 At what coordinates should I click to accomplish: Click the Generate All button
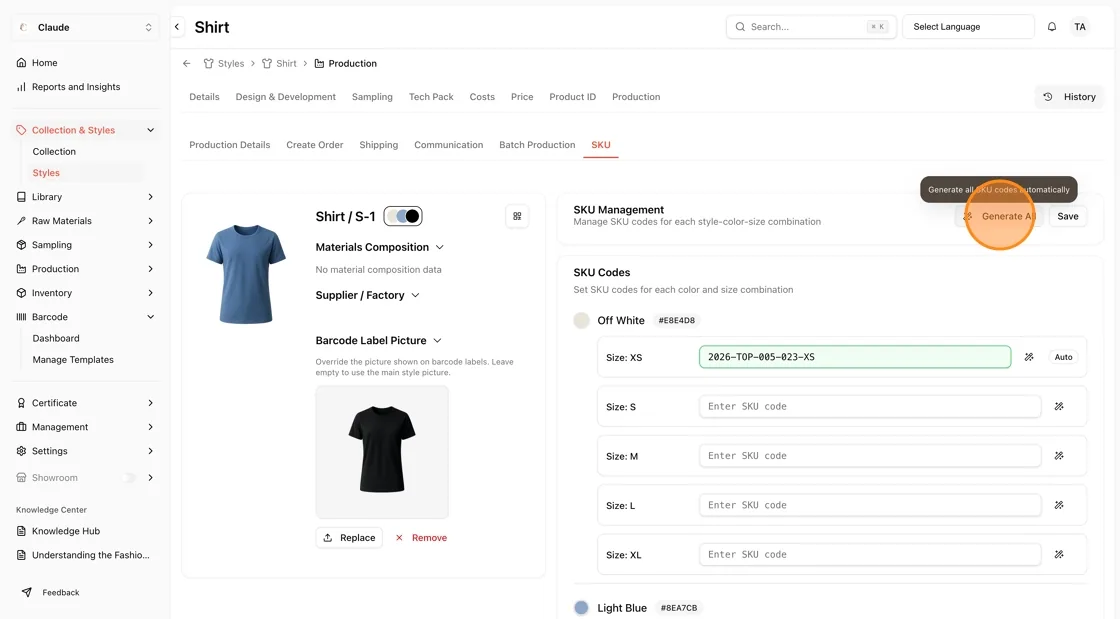coord(1000,216)
